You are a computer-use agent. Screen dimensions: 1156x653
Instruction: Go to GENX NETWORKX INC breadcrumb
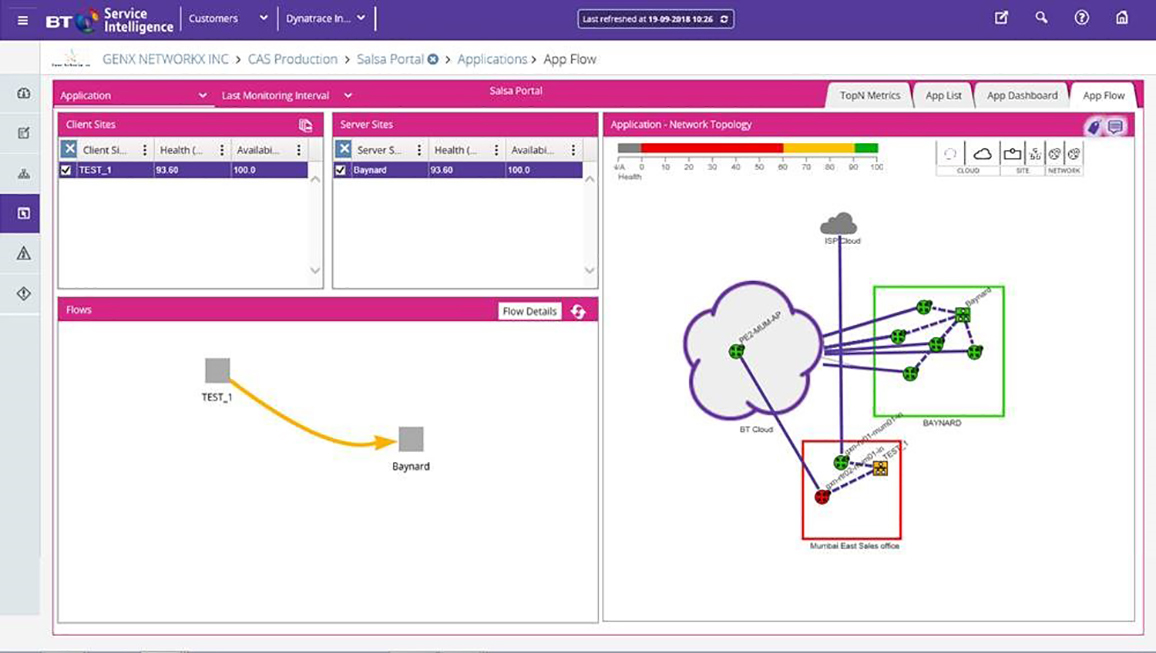coord(165,59)
